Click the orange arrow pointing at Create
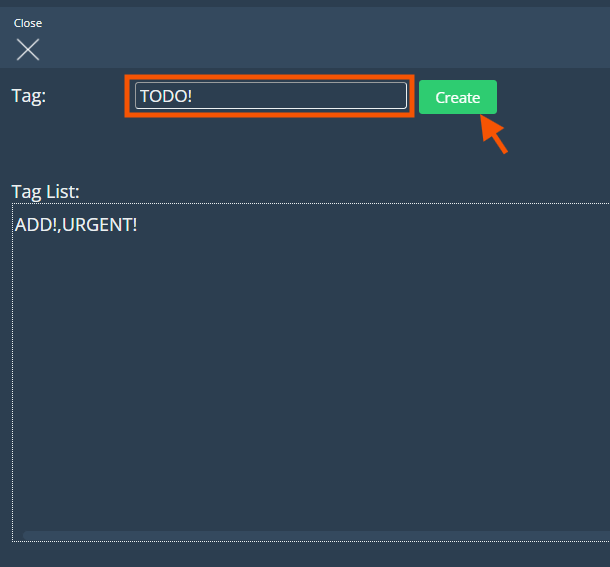 tap(495, 135)
